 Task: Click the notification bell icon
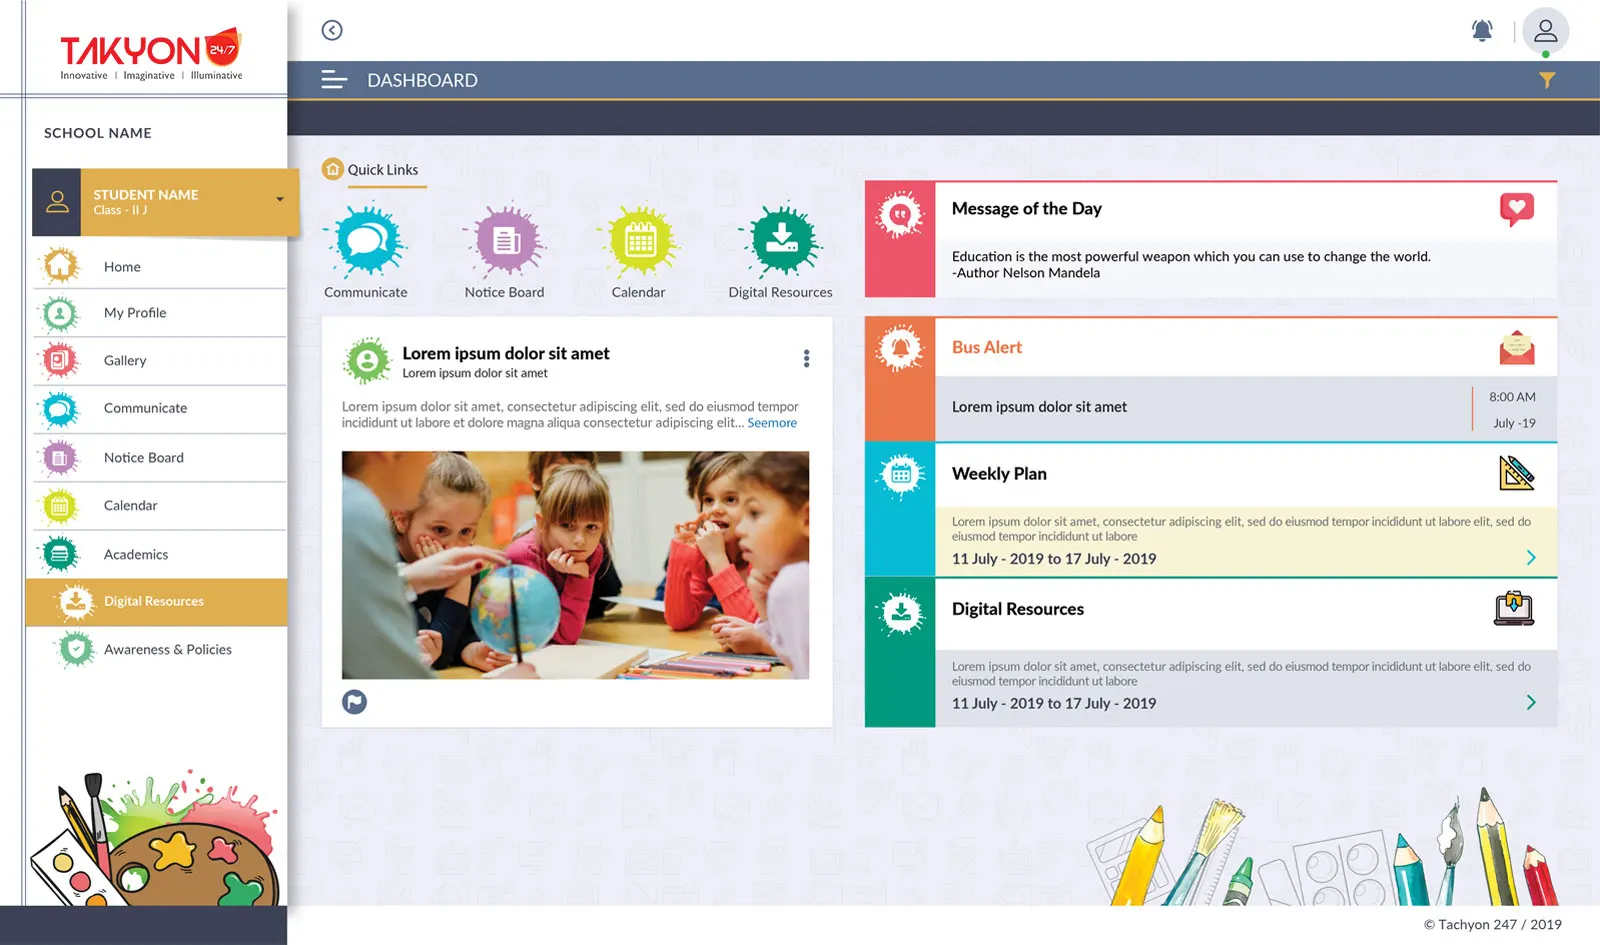tap(1482, 31)
